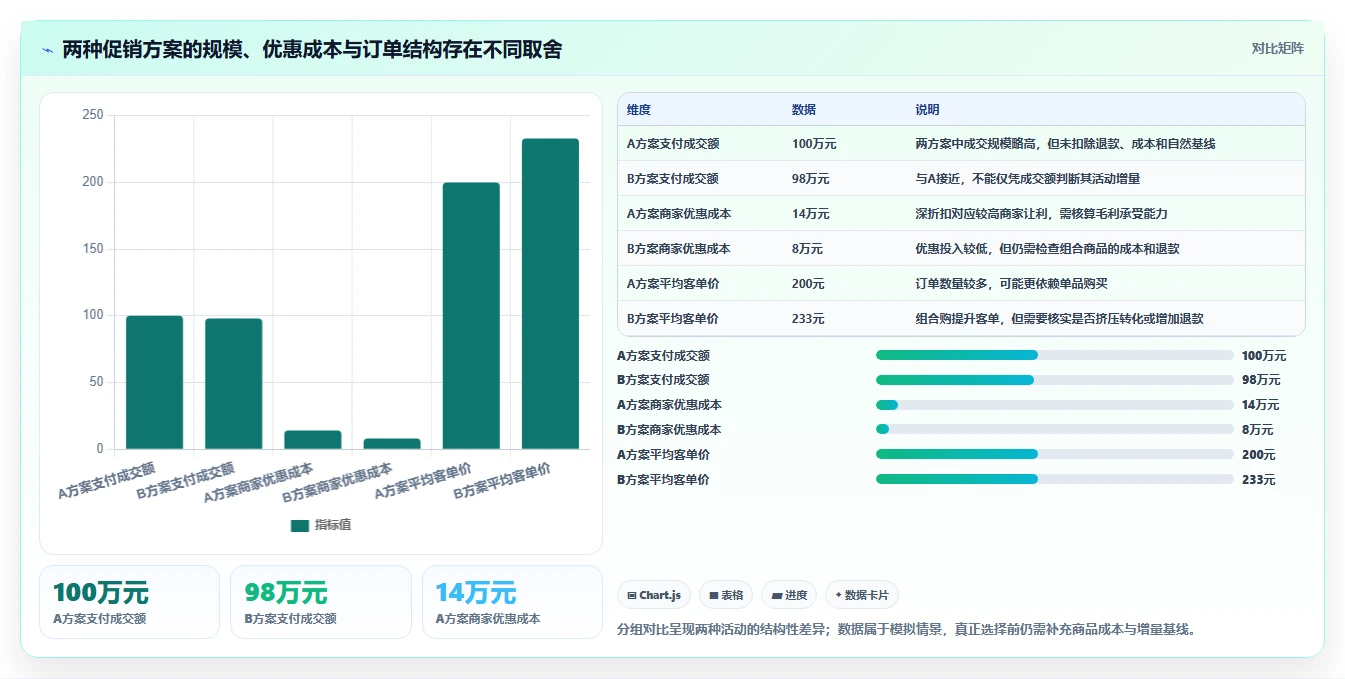Viewport: 1345px width, 679px height.
Task: Click the 数据 table header
Action: pos(804,110)
